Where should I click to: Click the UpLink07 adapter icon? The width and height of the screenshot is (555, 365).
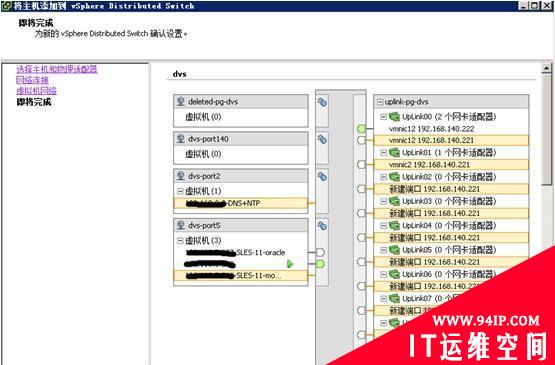394,298
